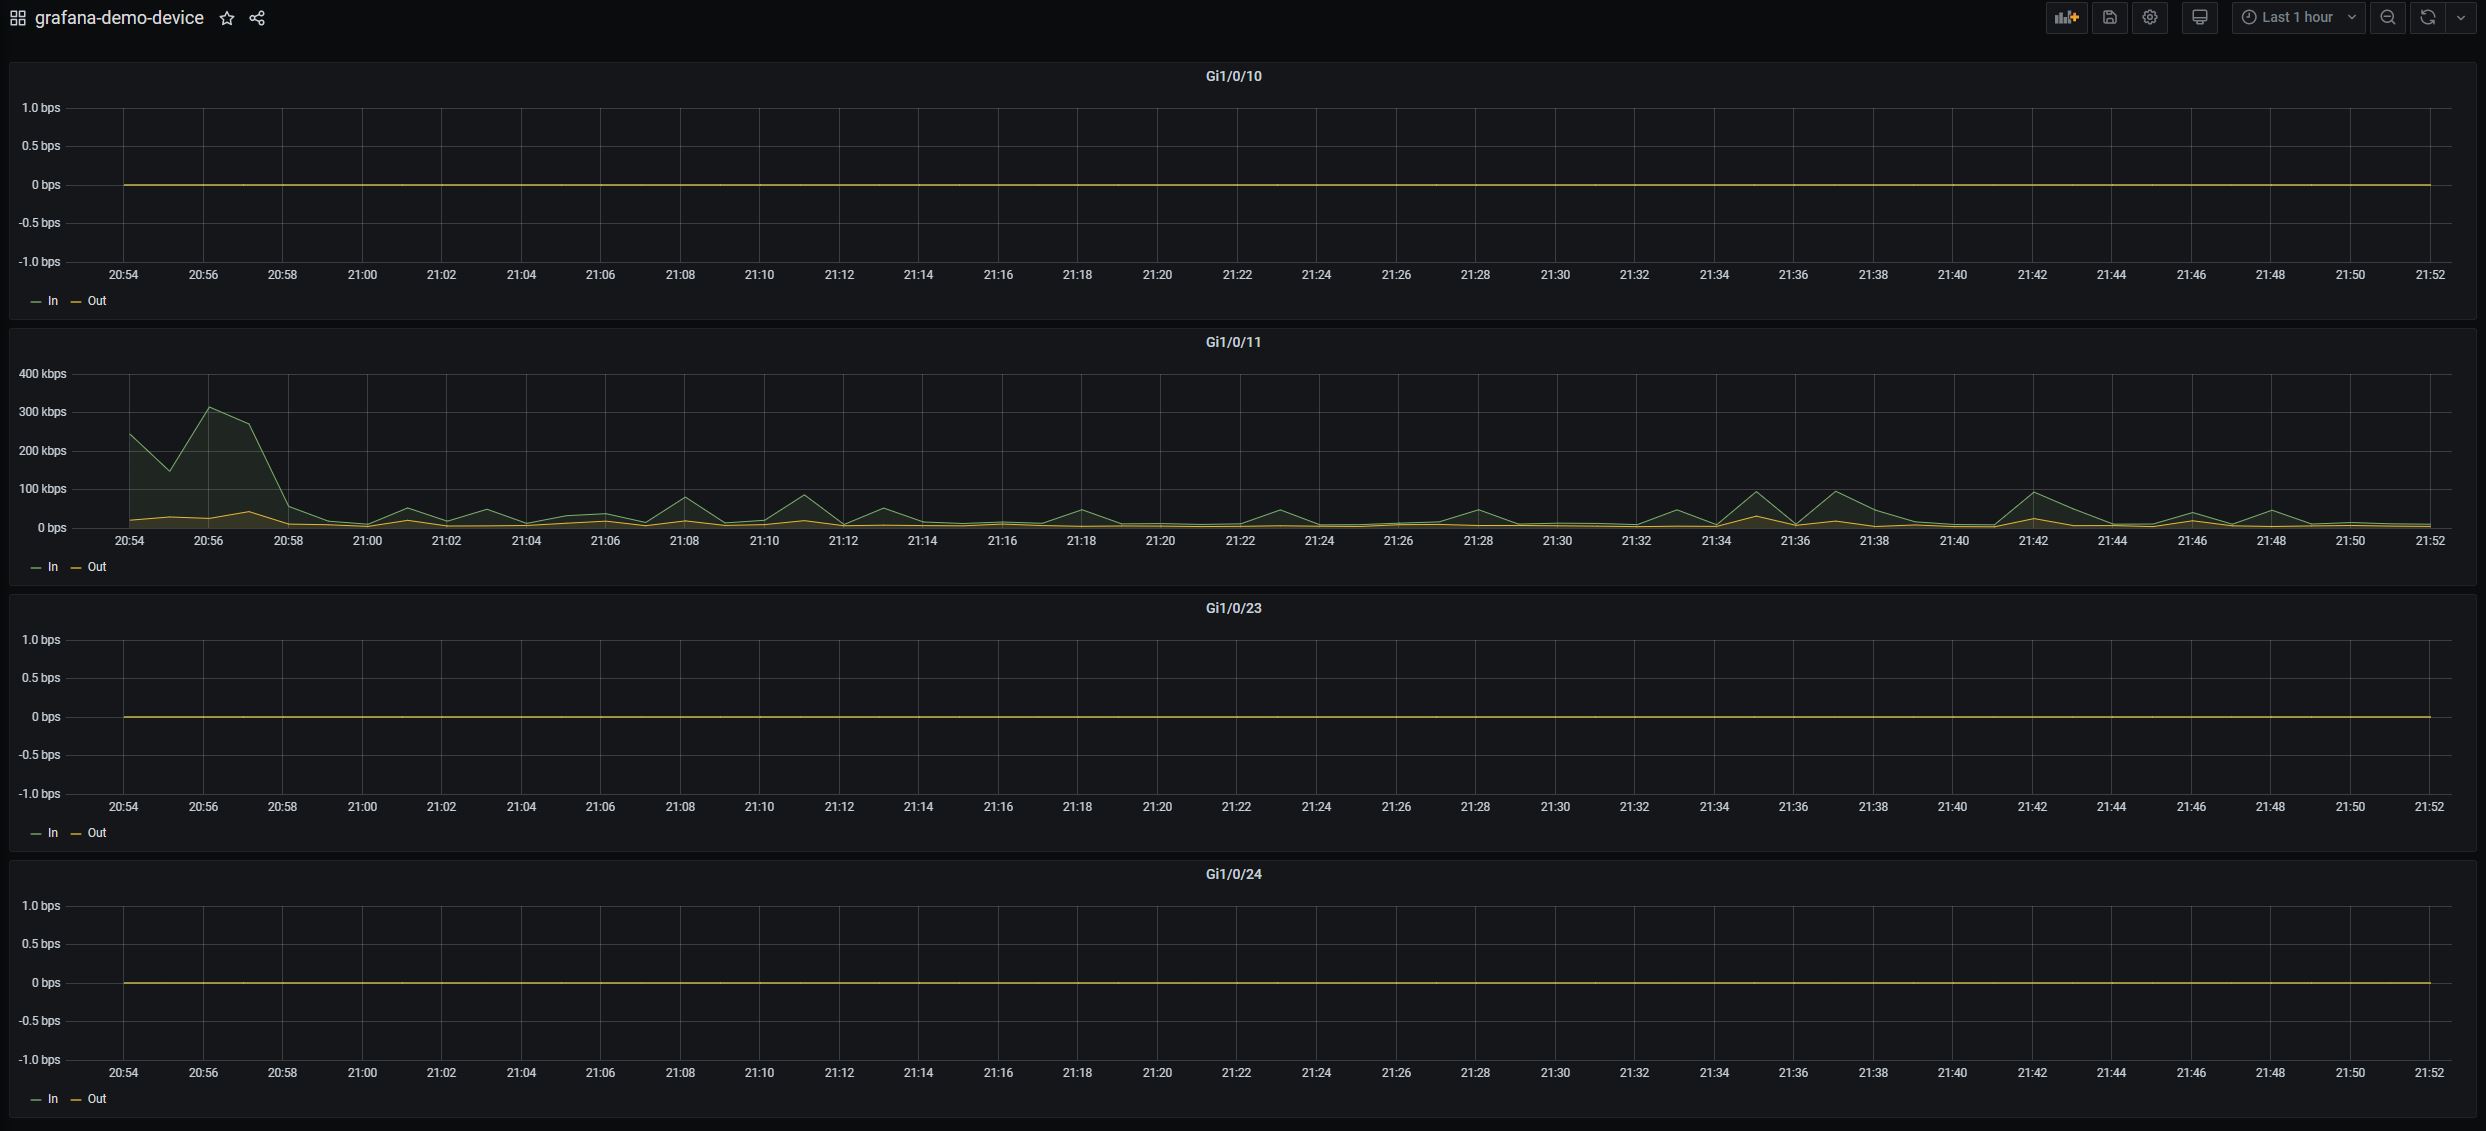Viewport: 2486px width, 1131px height.
Task: Click In color line in Gi1/0/10 legend
Action: click(x=36, y=301)
